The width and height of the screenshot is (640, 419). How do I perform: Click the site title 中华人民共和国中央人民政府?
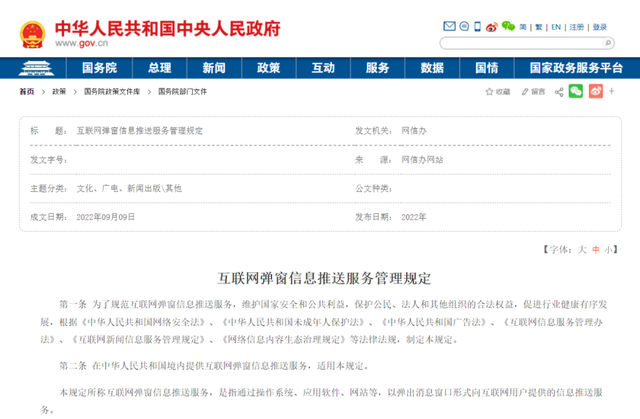[168, 29]
